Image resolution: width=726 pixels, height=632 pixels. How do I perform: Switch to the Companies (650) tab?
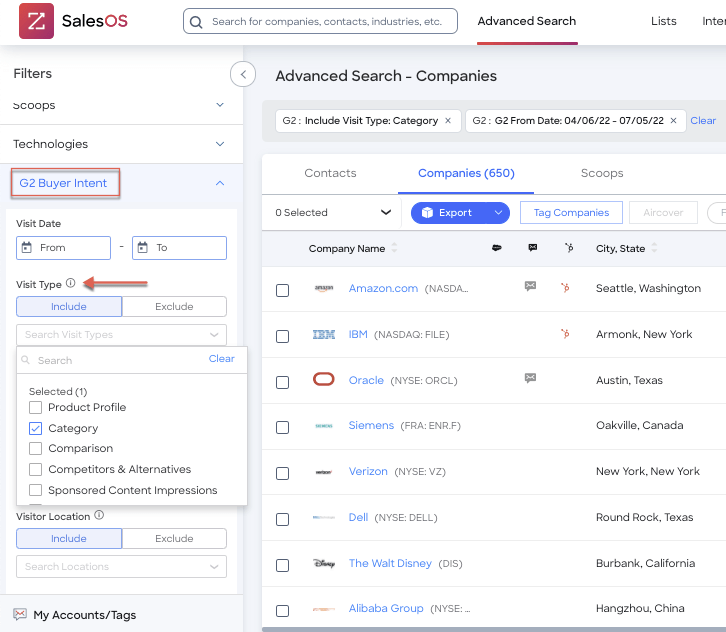466,173
